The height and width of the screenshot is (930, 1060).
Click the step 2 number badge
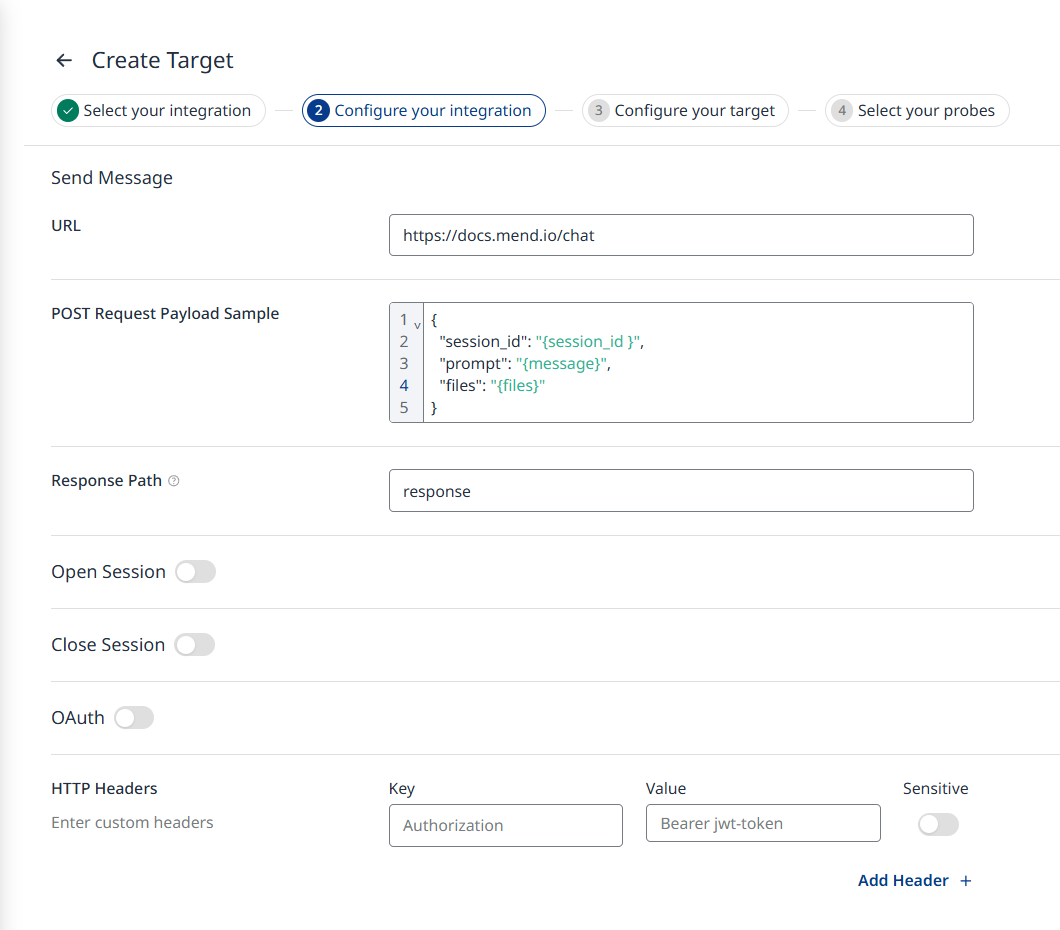click(x=318, y=111)
